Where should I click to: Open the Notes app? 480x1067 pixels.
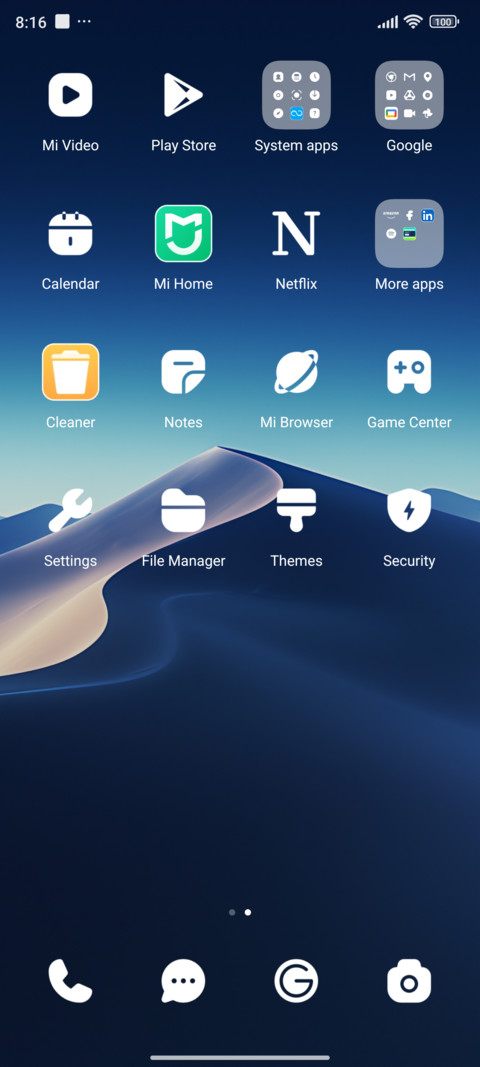pyautogui.click(x=183, y=372)
